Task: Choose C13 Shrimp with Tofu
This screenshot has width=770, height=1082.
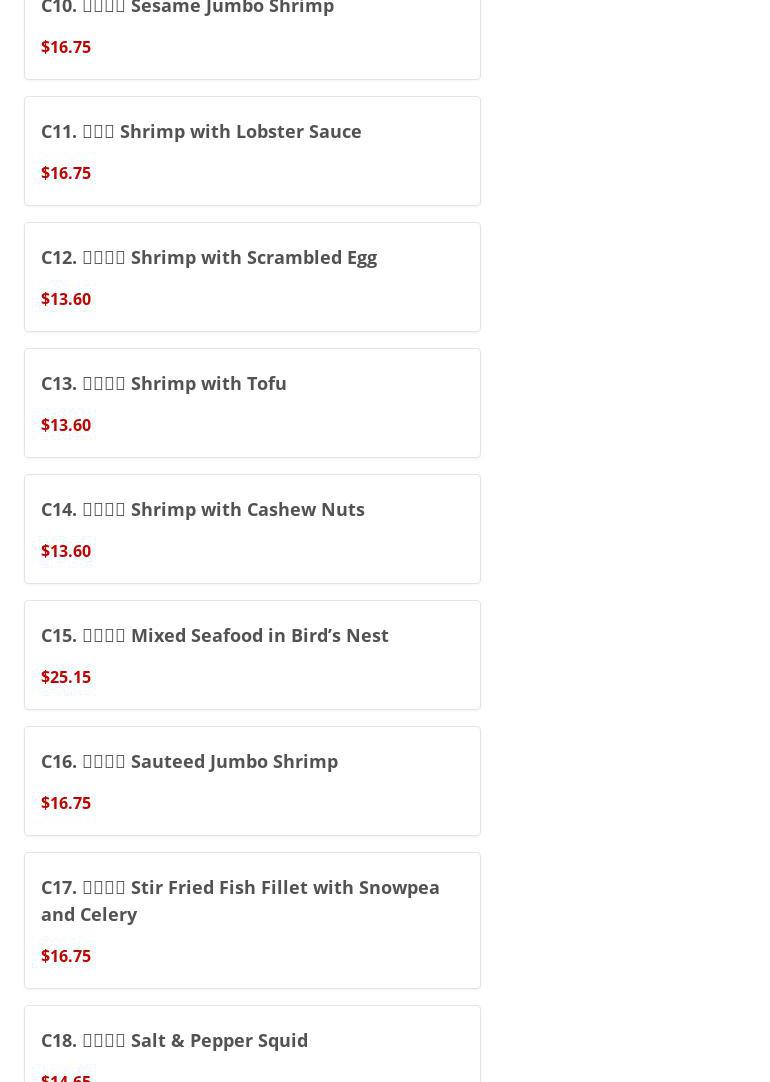Action: pyautogui.click(x=164, y=383)
